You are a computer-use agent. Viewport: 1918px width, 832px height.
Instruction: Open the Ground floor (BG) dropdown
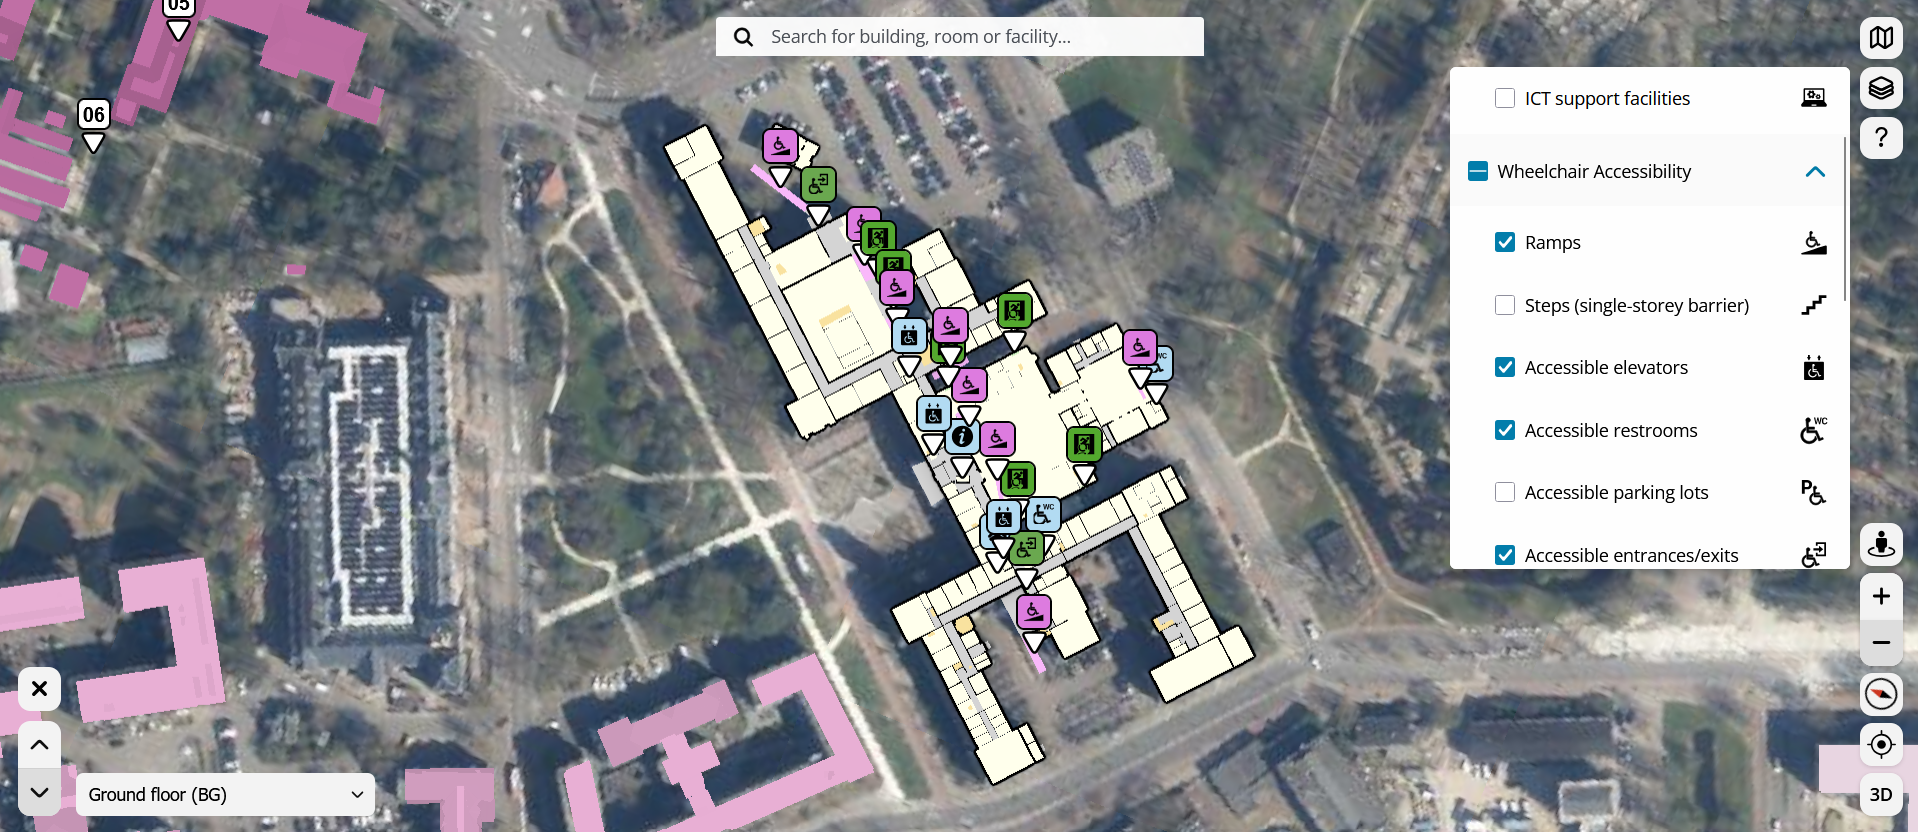pyautogui.click(x=225, y=795)
